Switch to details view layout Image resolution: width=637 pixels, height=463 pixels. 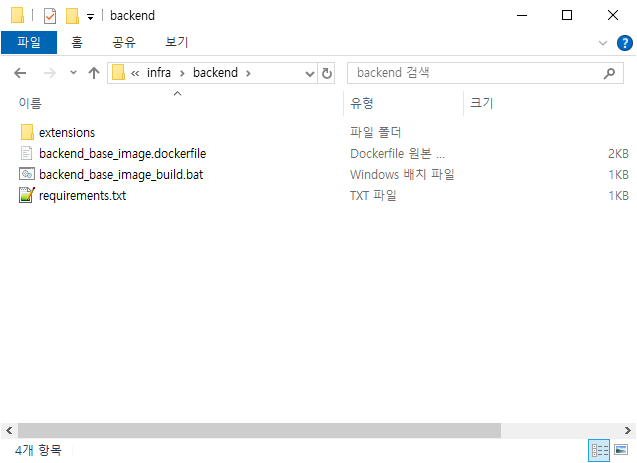[599, 450]
